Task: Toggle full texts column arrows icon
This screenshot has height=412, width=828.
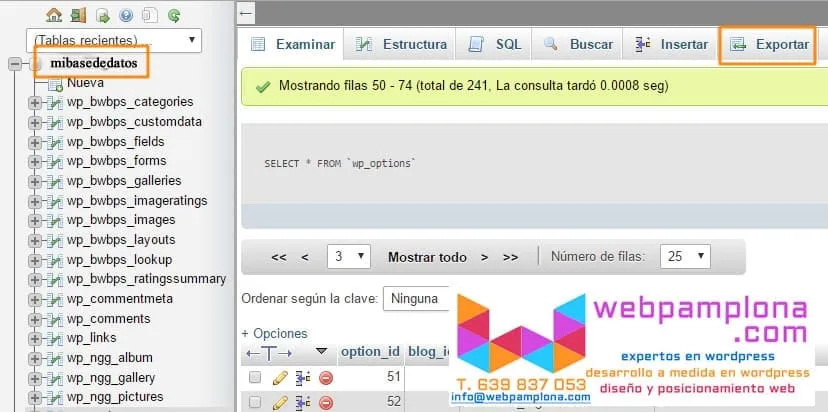Action: 269,353
